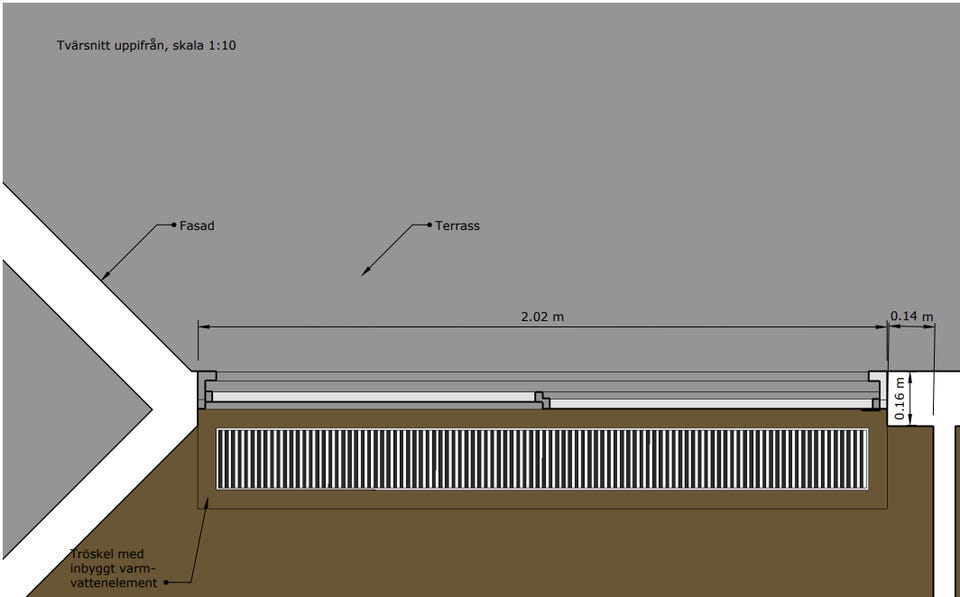Image resolution: width=960 pixels, height=597 pixels.
Task: Select the gray terrace surface area
Action: click(600, 150)
